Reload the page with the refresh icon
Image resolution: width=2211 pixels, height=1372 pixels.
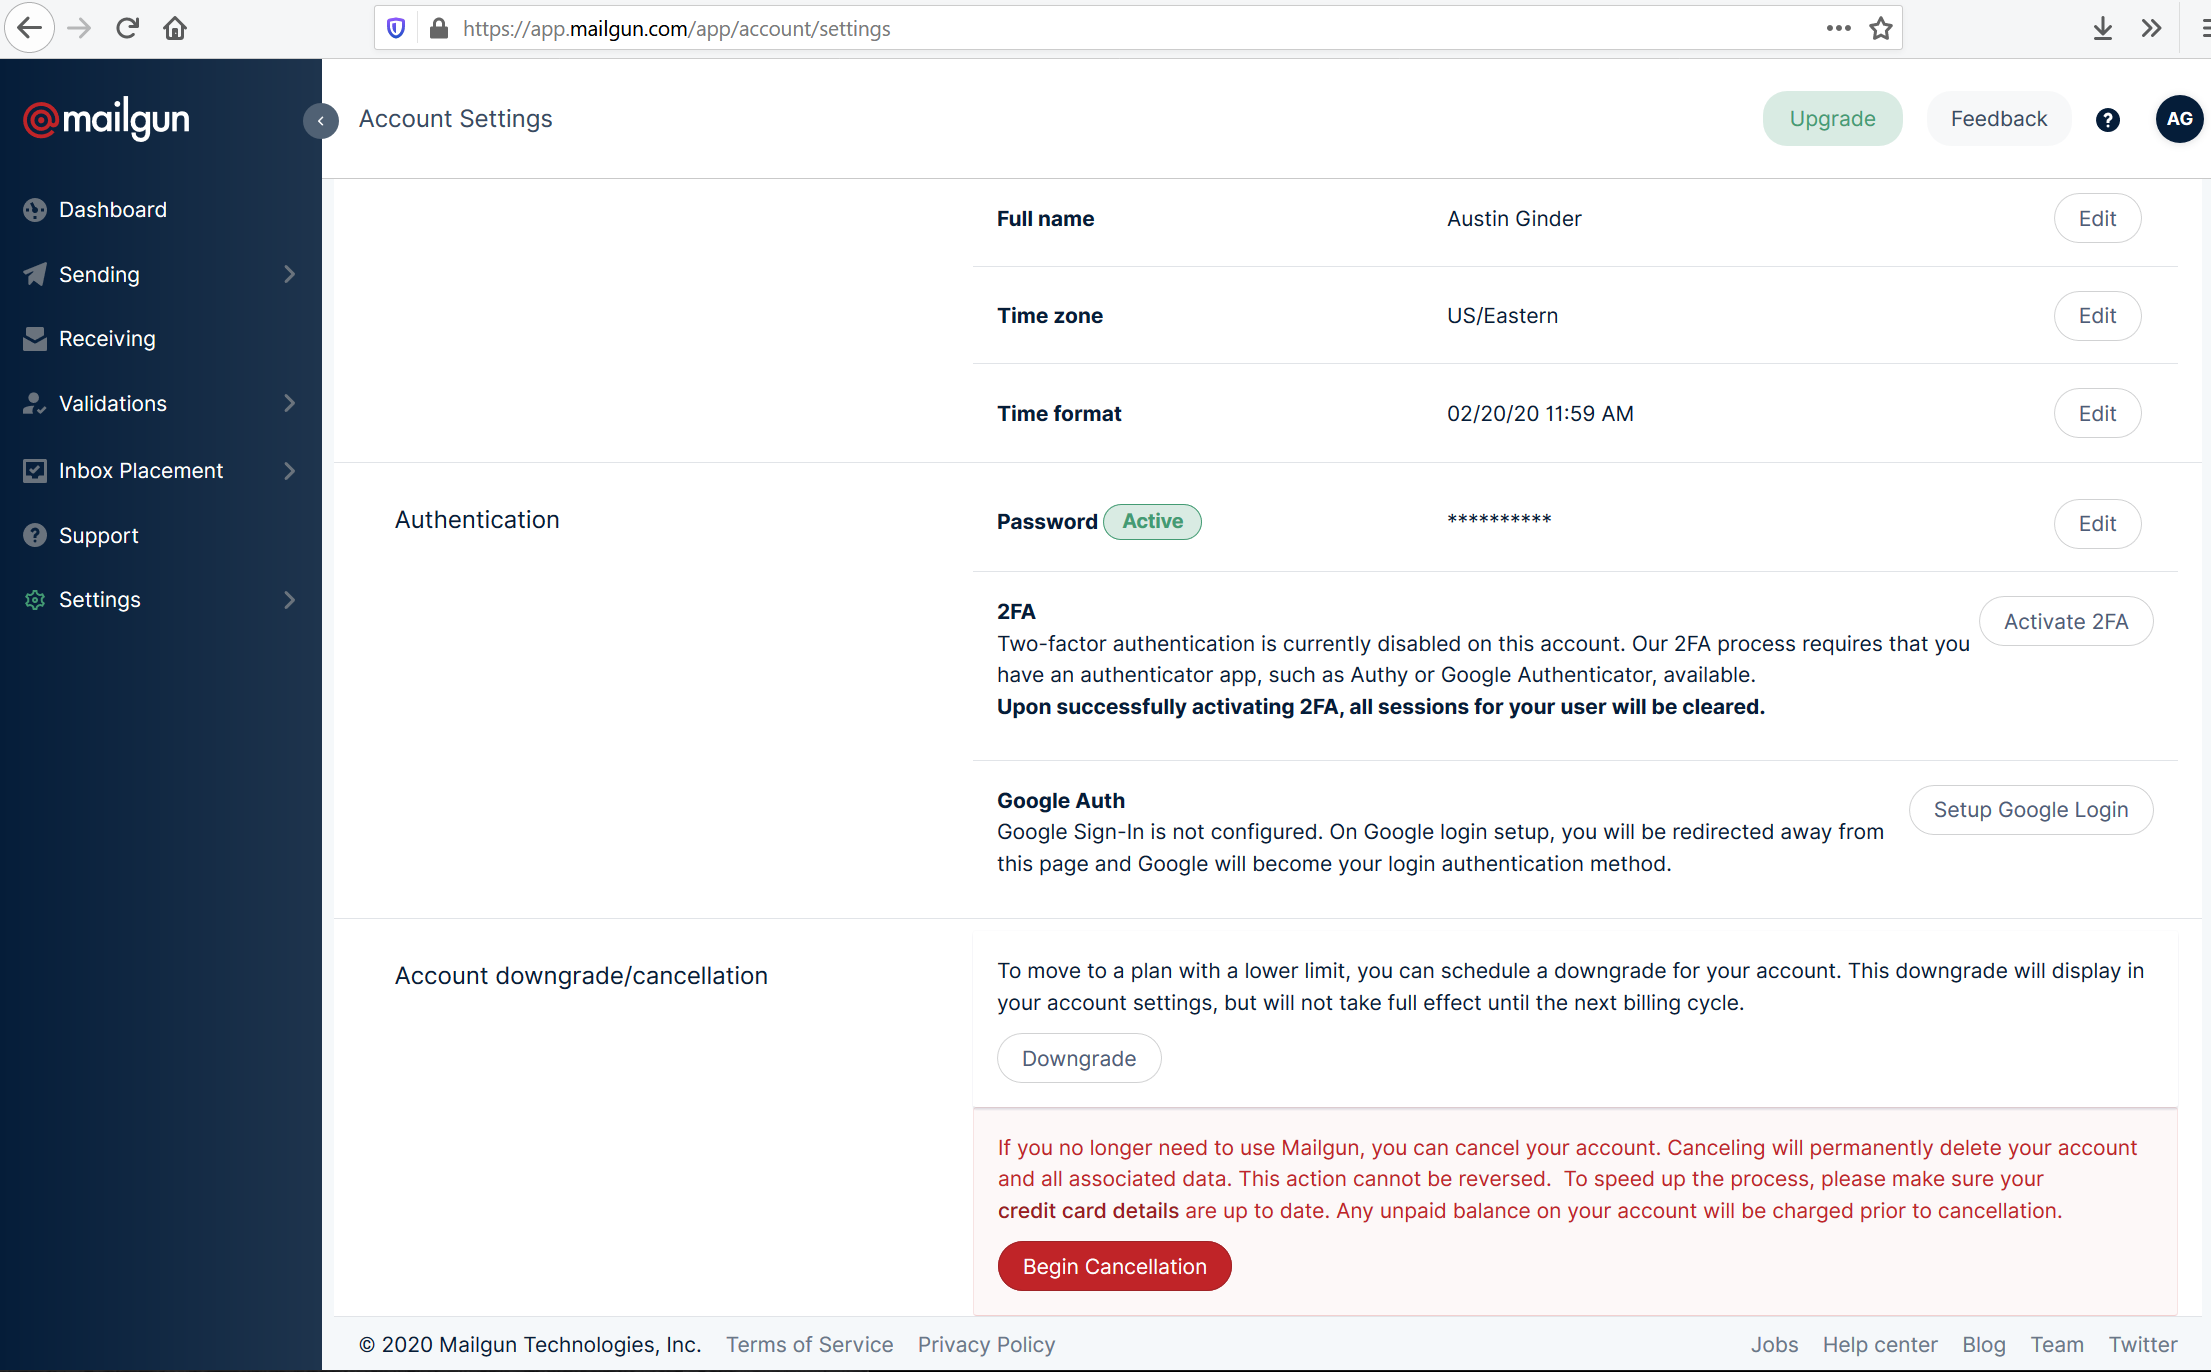pyautogui.click(x=127, y=28)
